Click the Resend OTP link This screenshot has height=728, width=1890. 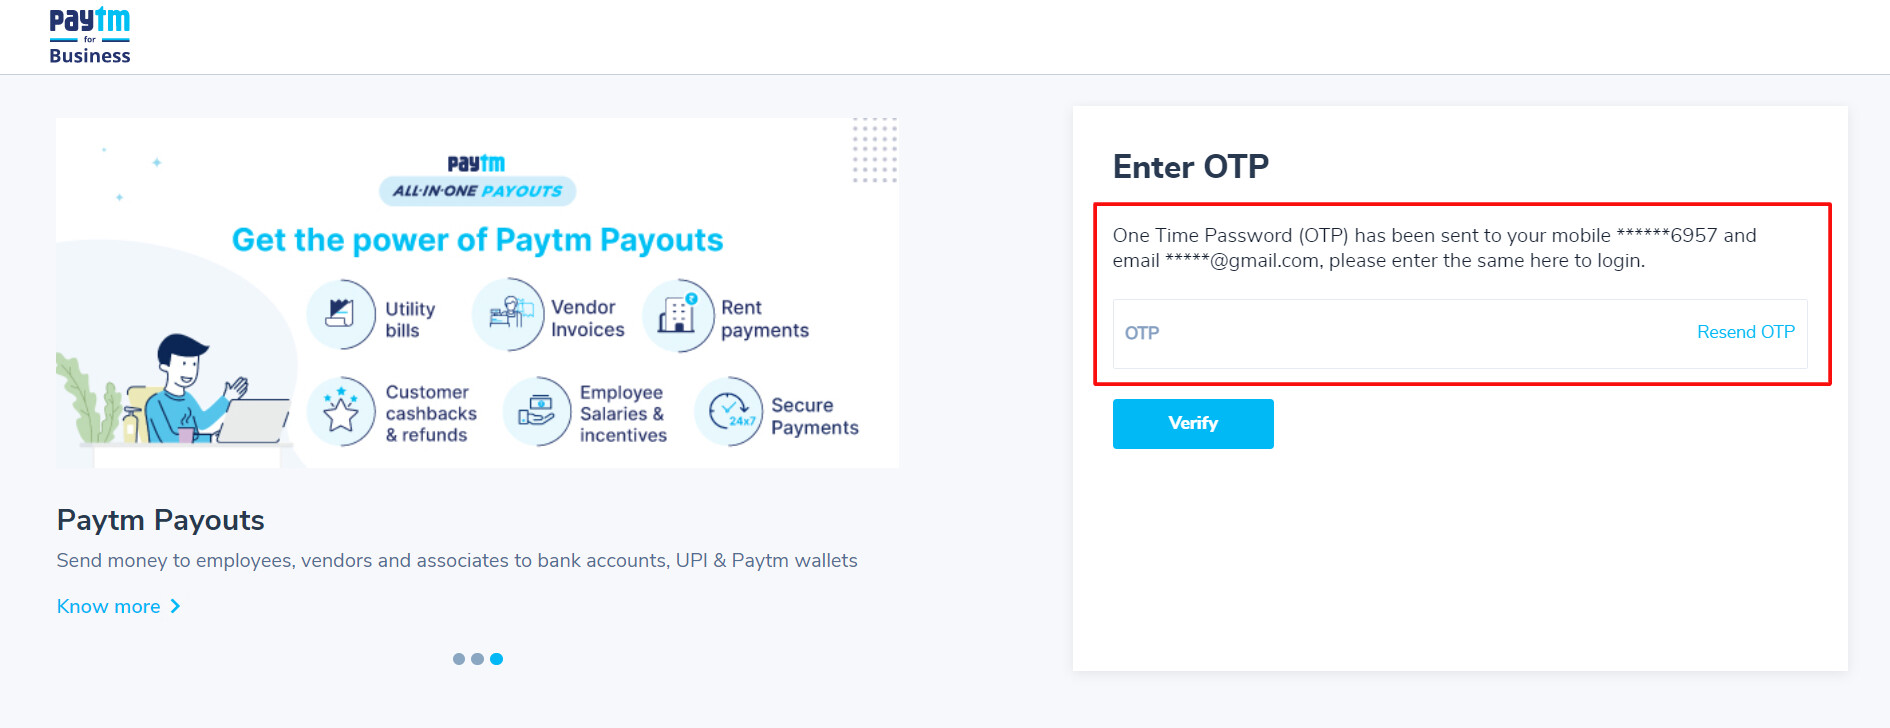coord(1745,332)
